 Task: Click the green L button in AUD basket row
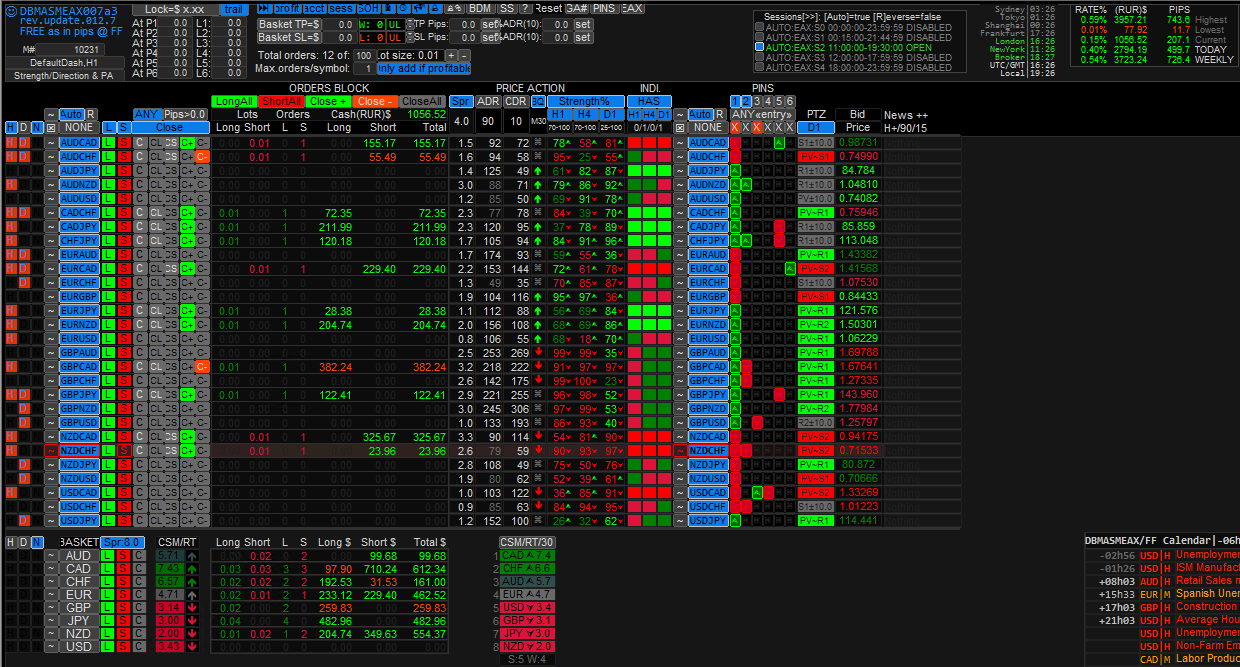tap(108, 555)
